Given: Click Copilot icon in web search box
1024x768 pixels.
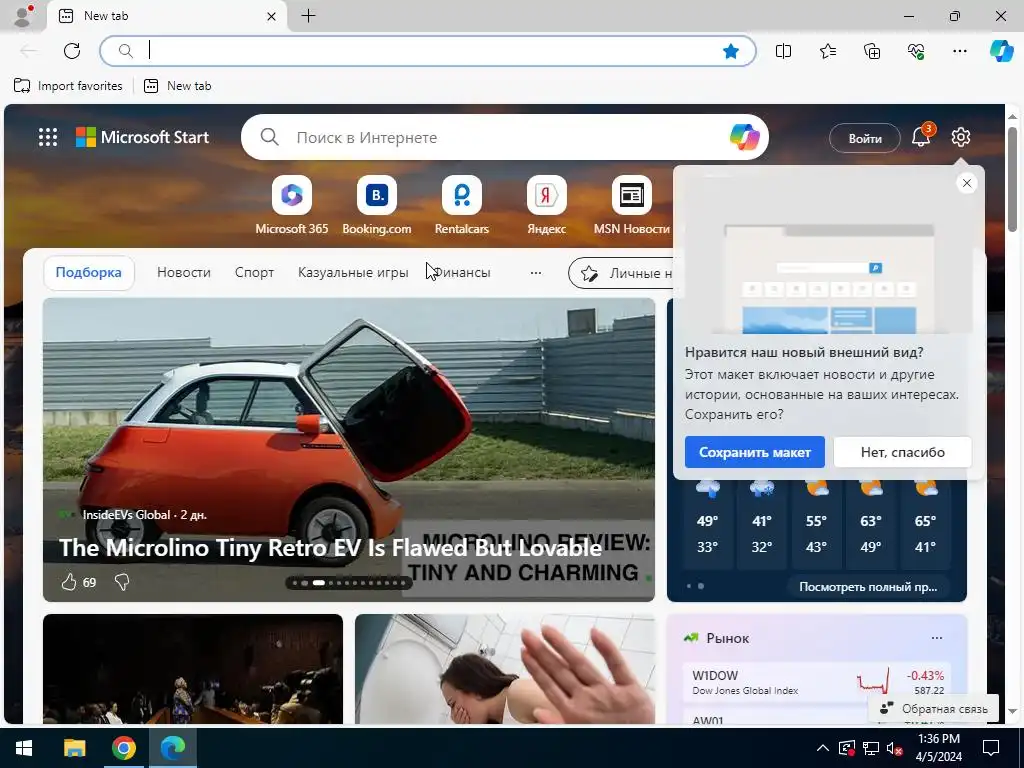Looking at the screenshot, I should pyautogui.click(x=744, y=137).
